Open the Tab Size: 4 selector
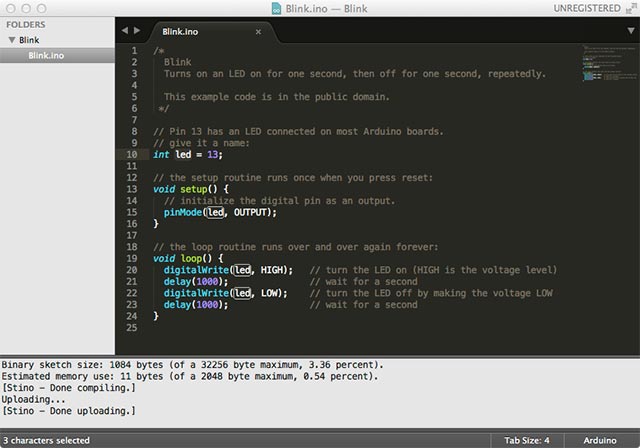640x448 pixels. click(527, 441)
